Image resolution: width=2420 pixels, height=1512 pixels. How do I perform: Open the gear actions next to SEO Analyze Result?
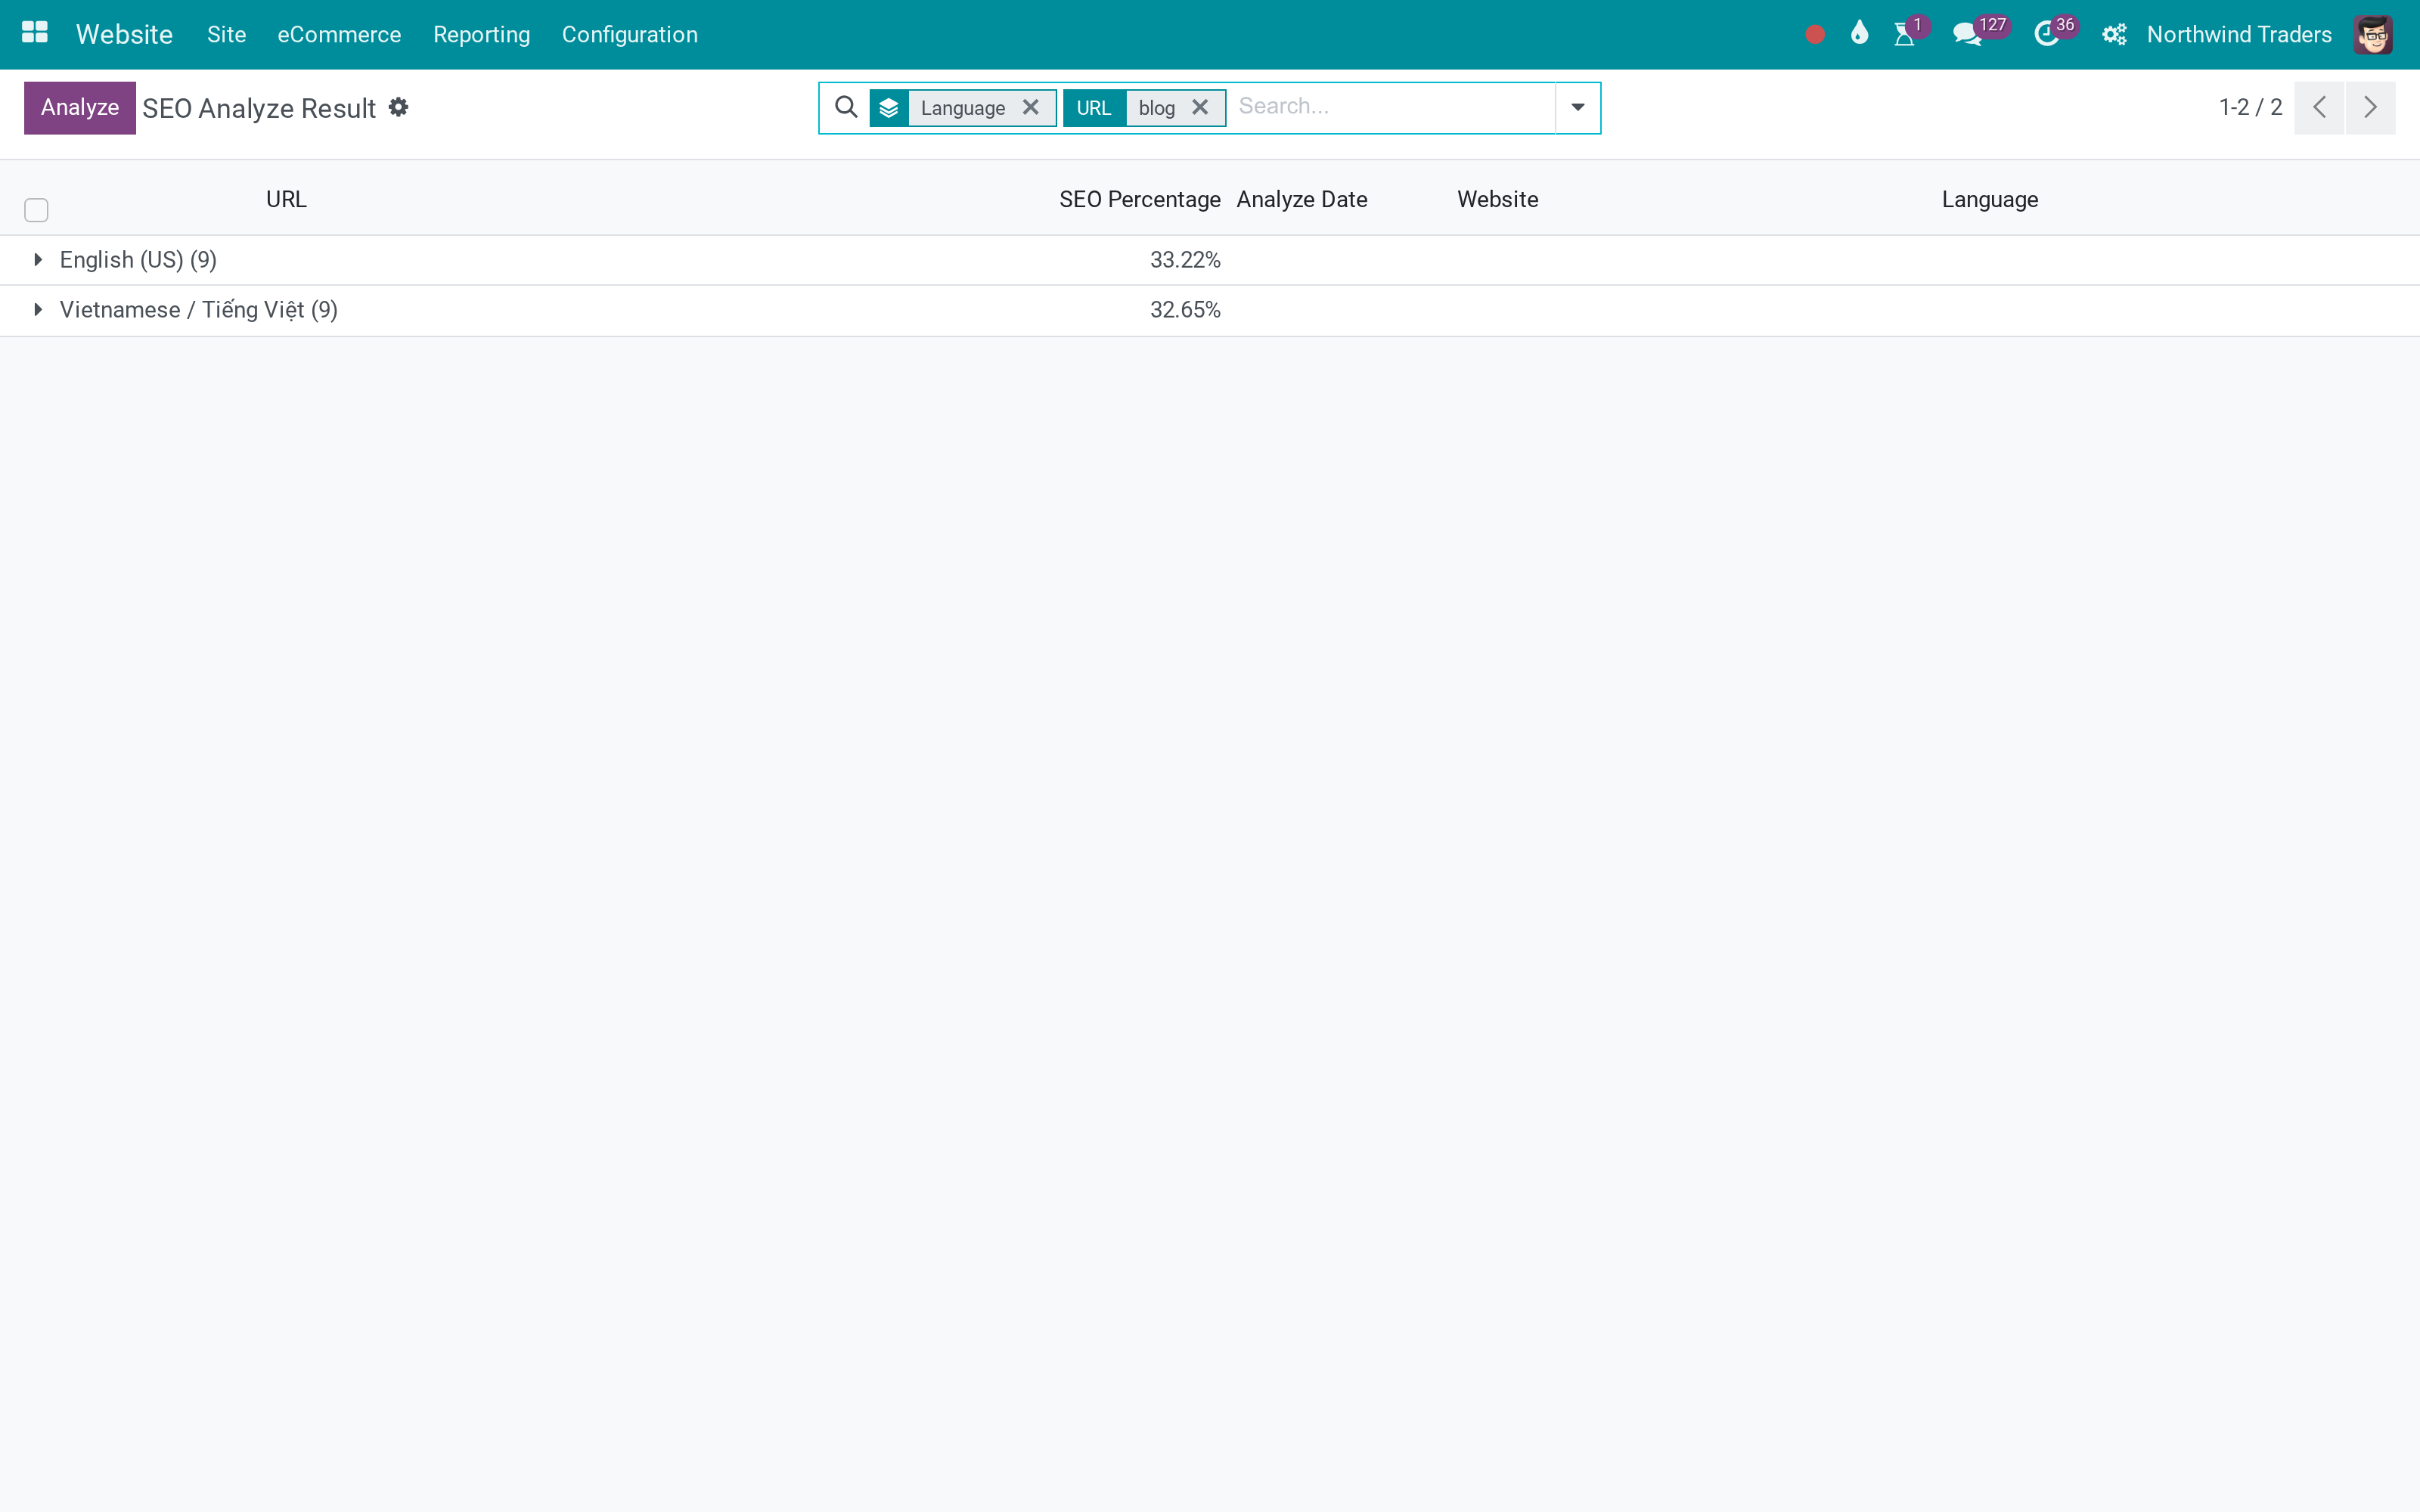click(399, 107)
